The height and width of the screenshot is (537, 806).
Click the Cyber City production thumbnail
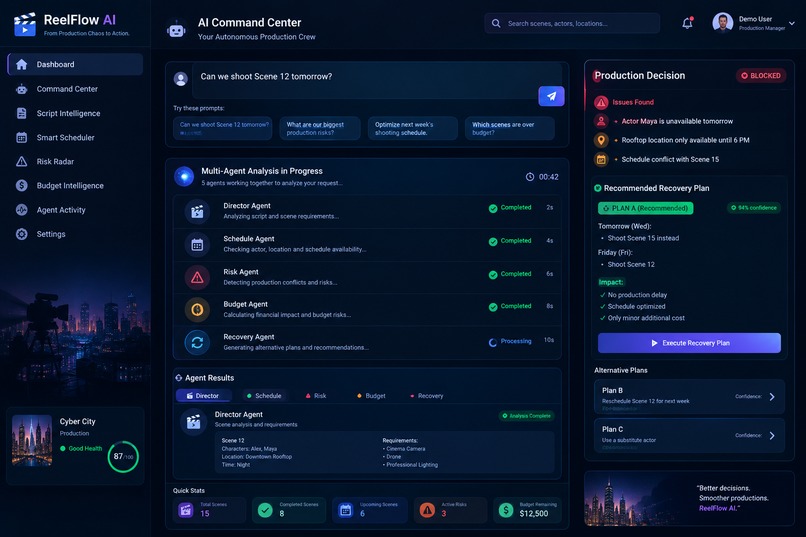tap(32, 440)
